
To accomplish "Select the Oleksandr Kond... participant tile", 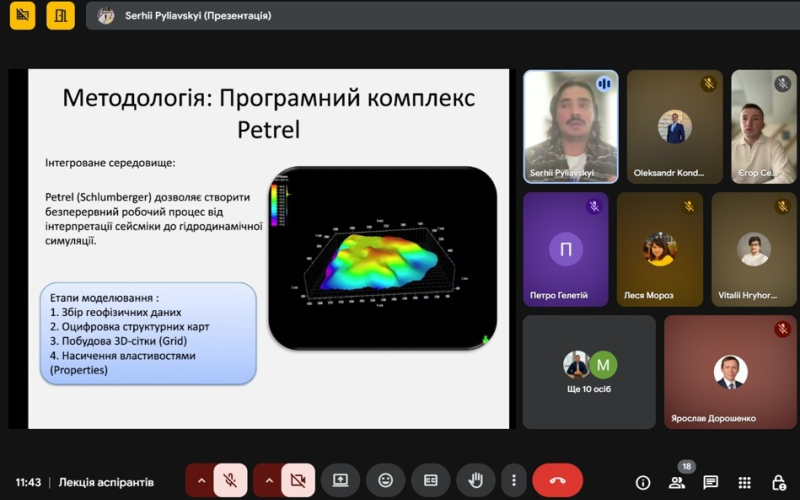I will (674, 127).
